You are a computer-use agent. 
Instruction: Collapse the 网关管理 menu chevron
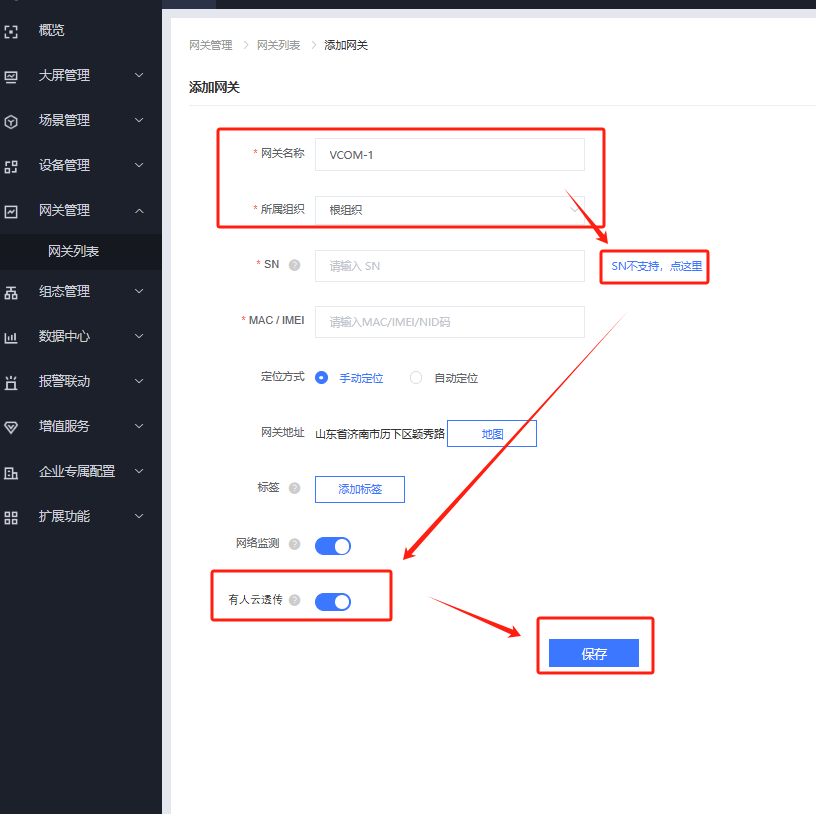[x=139, y=211]
